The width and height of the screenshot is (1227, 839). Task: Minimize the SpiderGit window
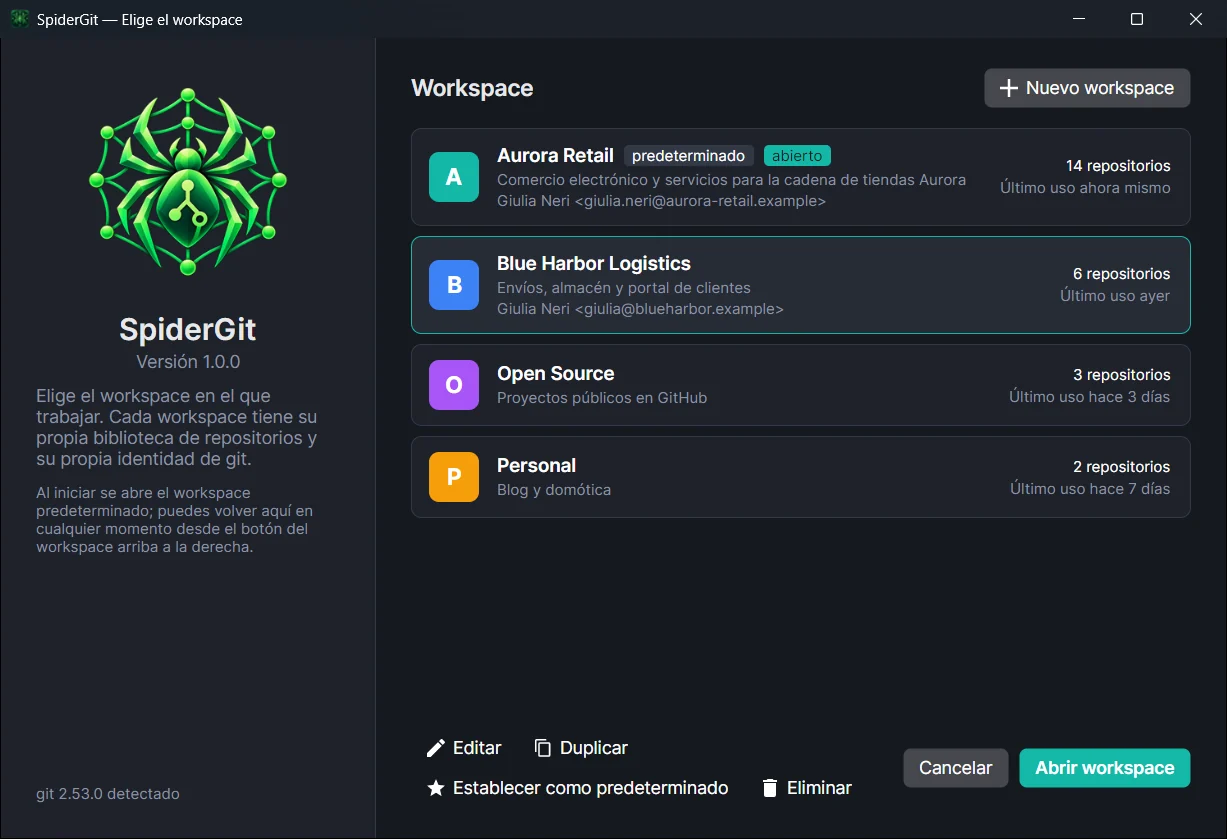[x=1079, y=19]
